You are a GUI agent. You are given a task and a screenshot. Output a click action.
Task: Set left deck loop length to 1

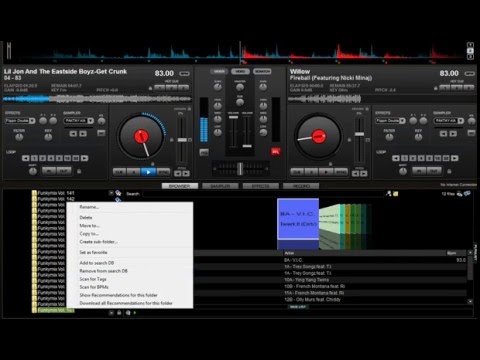click(34, 158)
